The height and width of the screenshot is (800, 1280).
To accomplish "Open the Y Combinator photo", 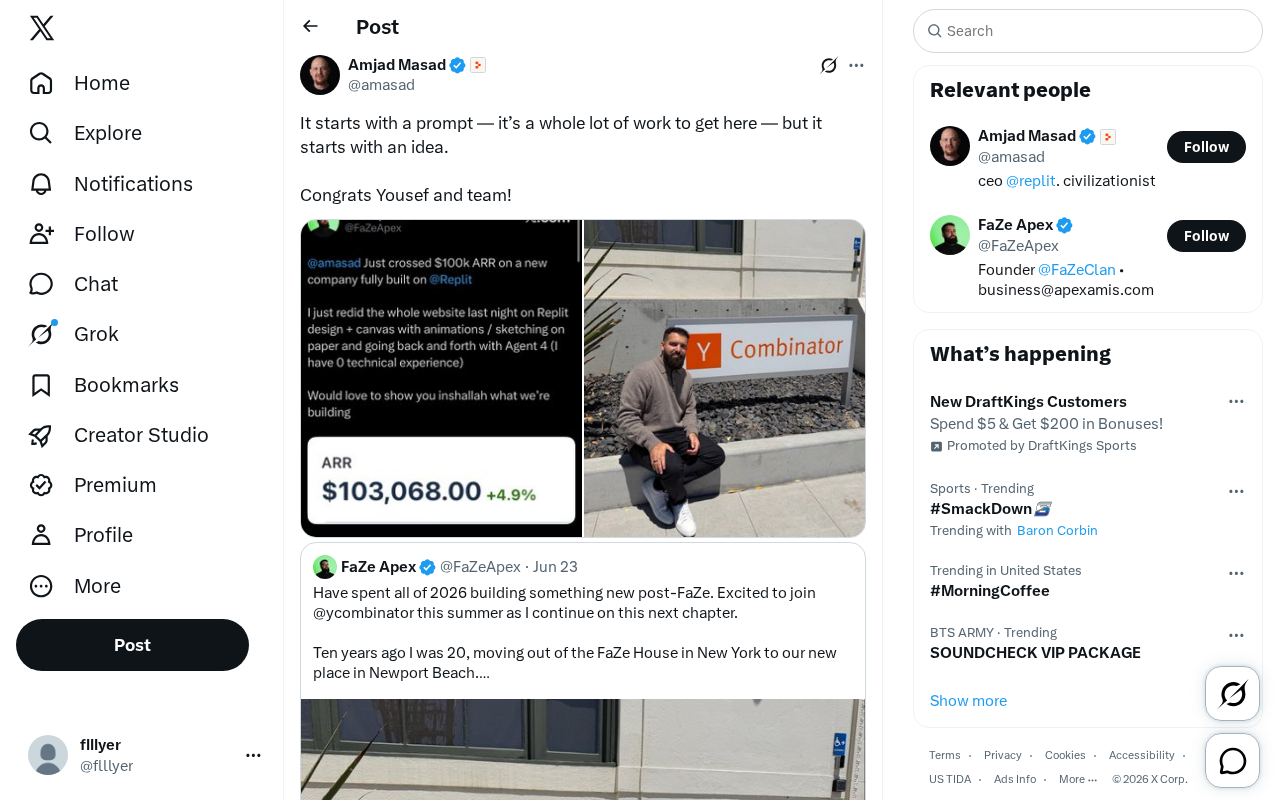I will click(x=725, y=379).
